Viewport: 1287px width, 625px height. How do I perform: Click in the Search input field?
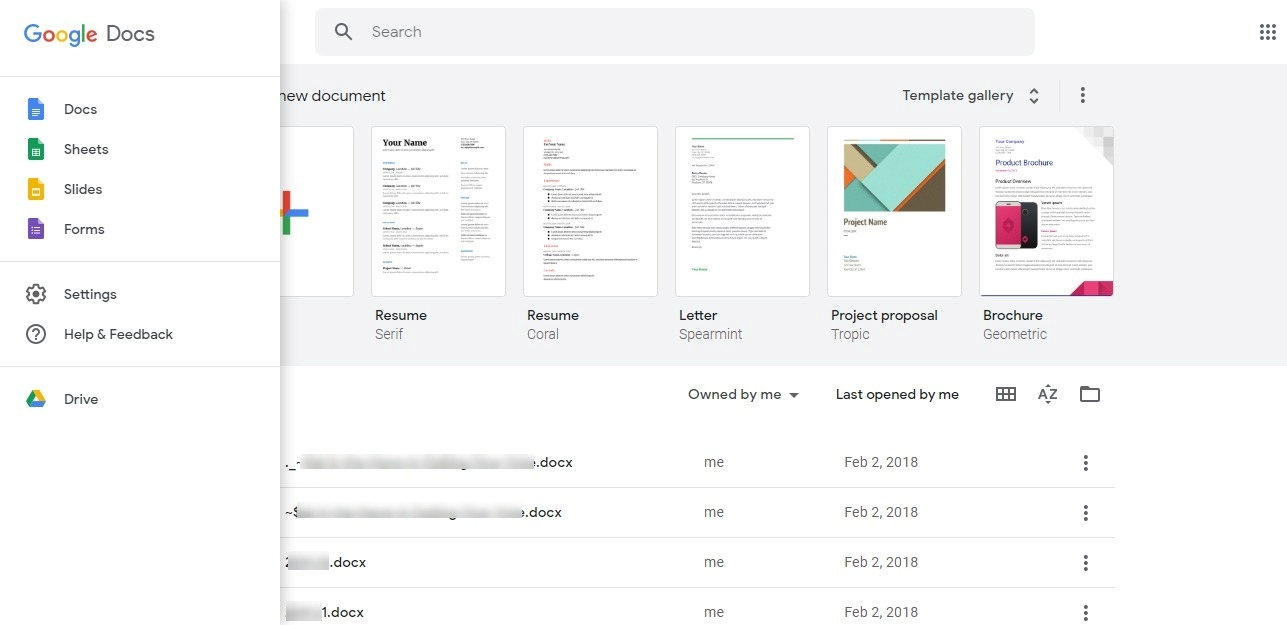pos(690,32)
